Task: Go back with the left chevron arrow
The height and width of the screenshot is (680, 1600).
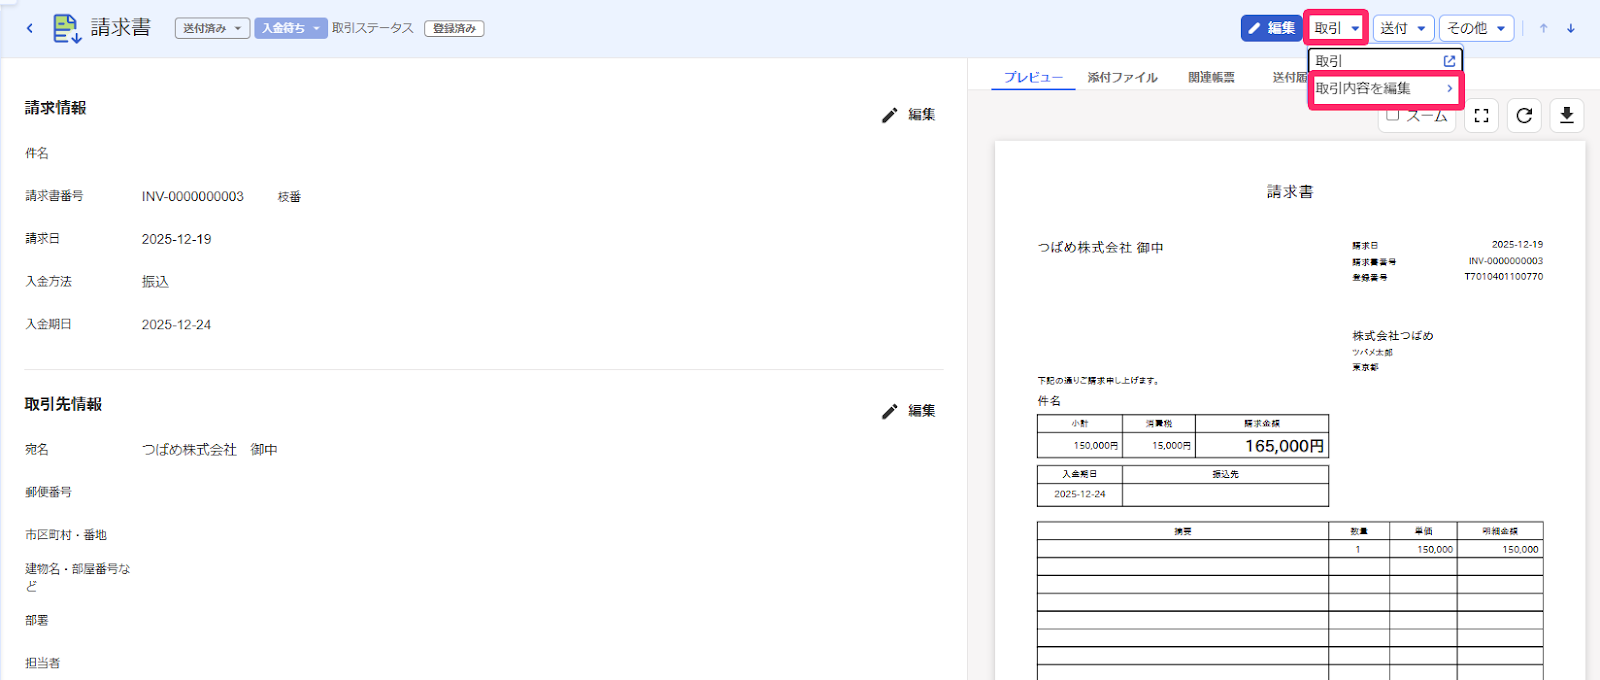Action: pyautogui.click(x=30, y=28)
